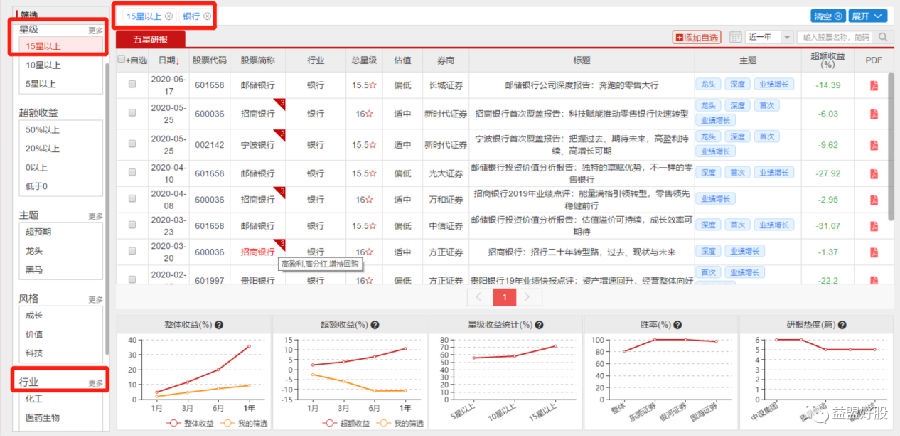Select the 10星以上 star level filter

[41, 65]
